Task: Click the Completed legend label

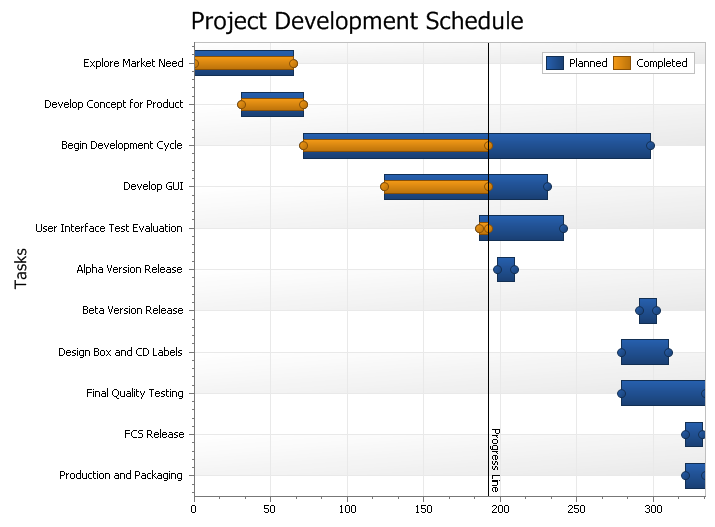Action: [662, 63]
